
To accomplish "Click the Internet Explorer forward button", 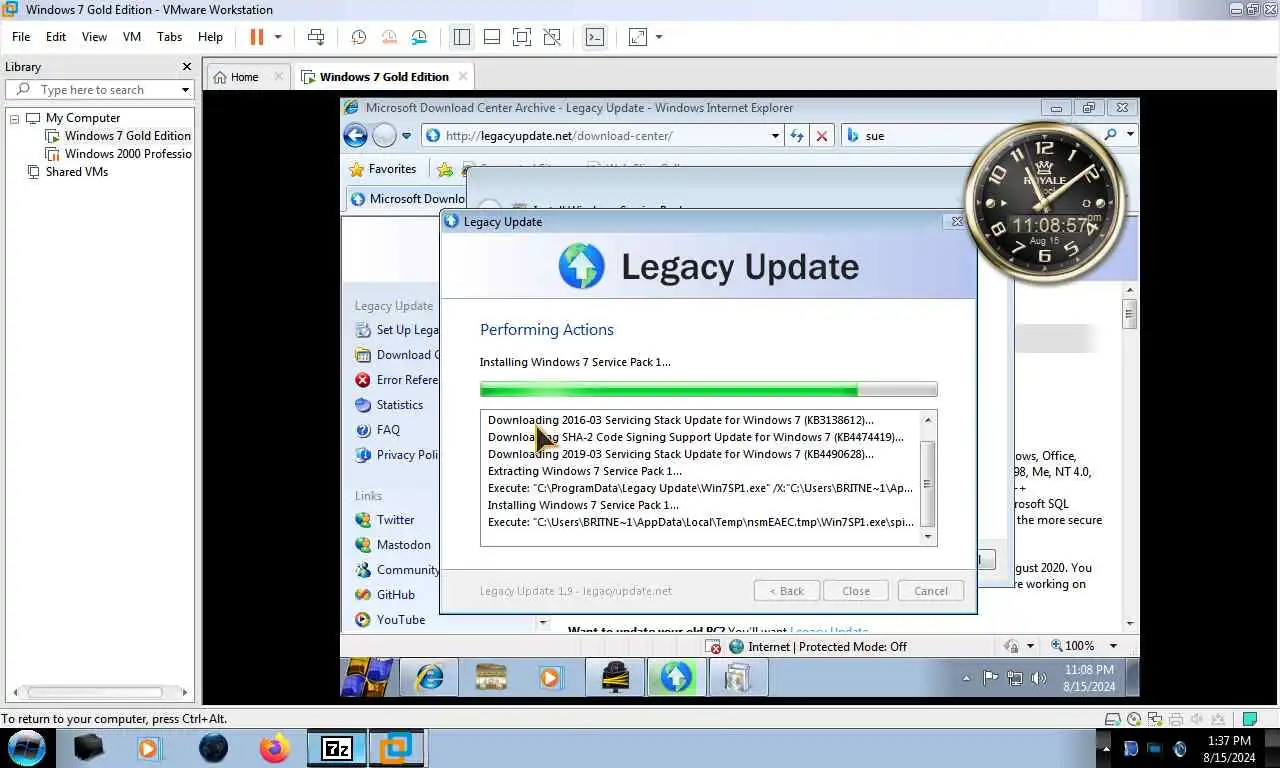I will 384,135.
